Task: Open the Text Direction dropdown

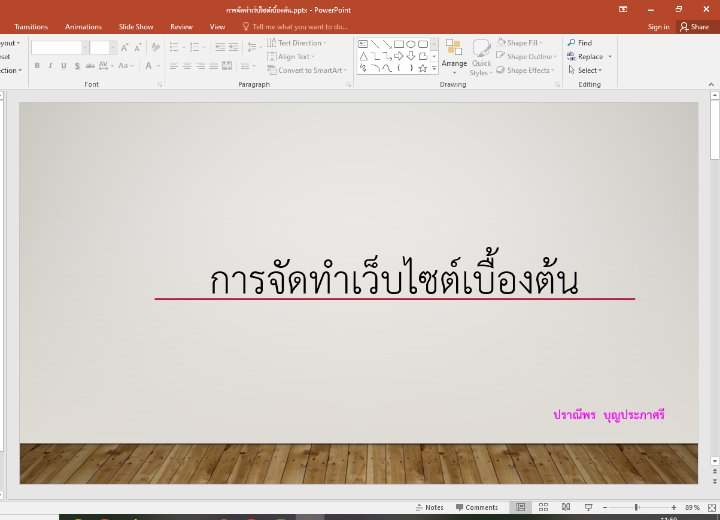Action: click(x=299, y=43)
